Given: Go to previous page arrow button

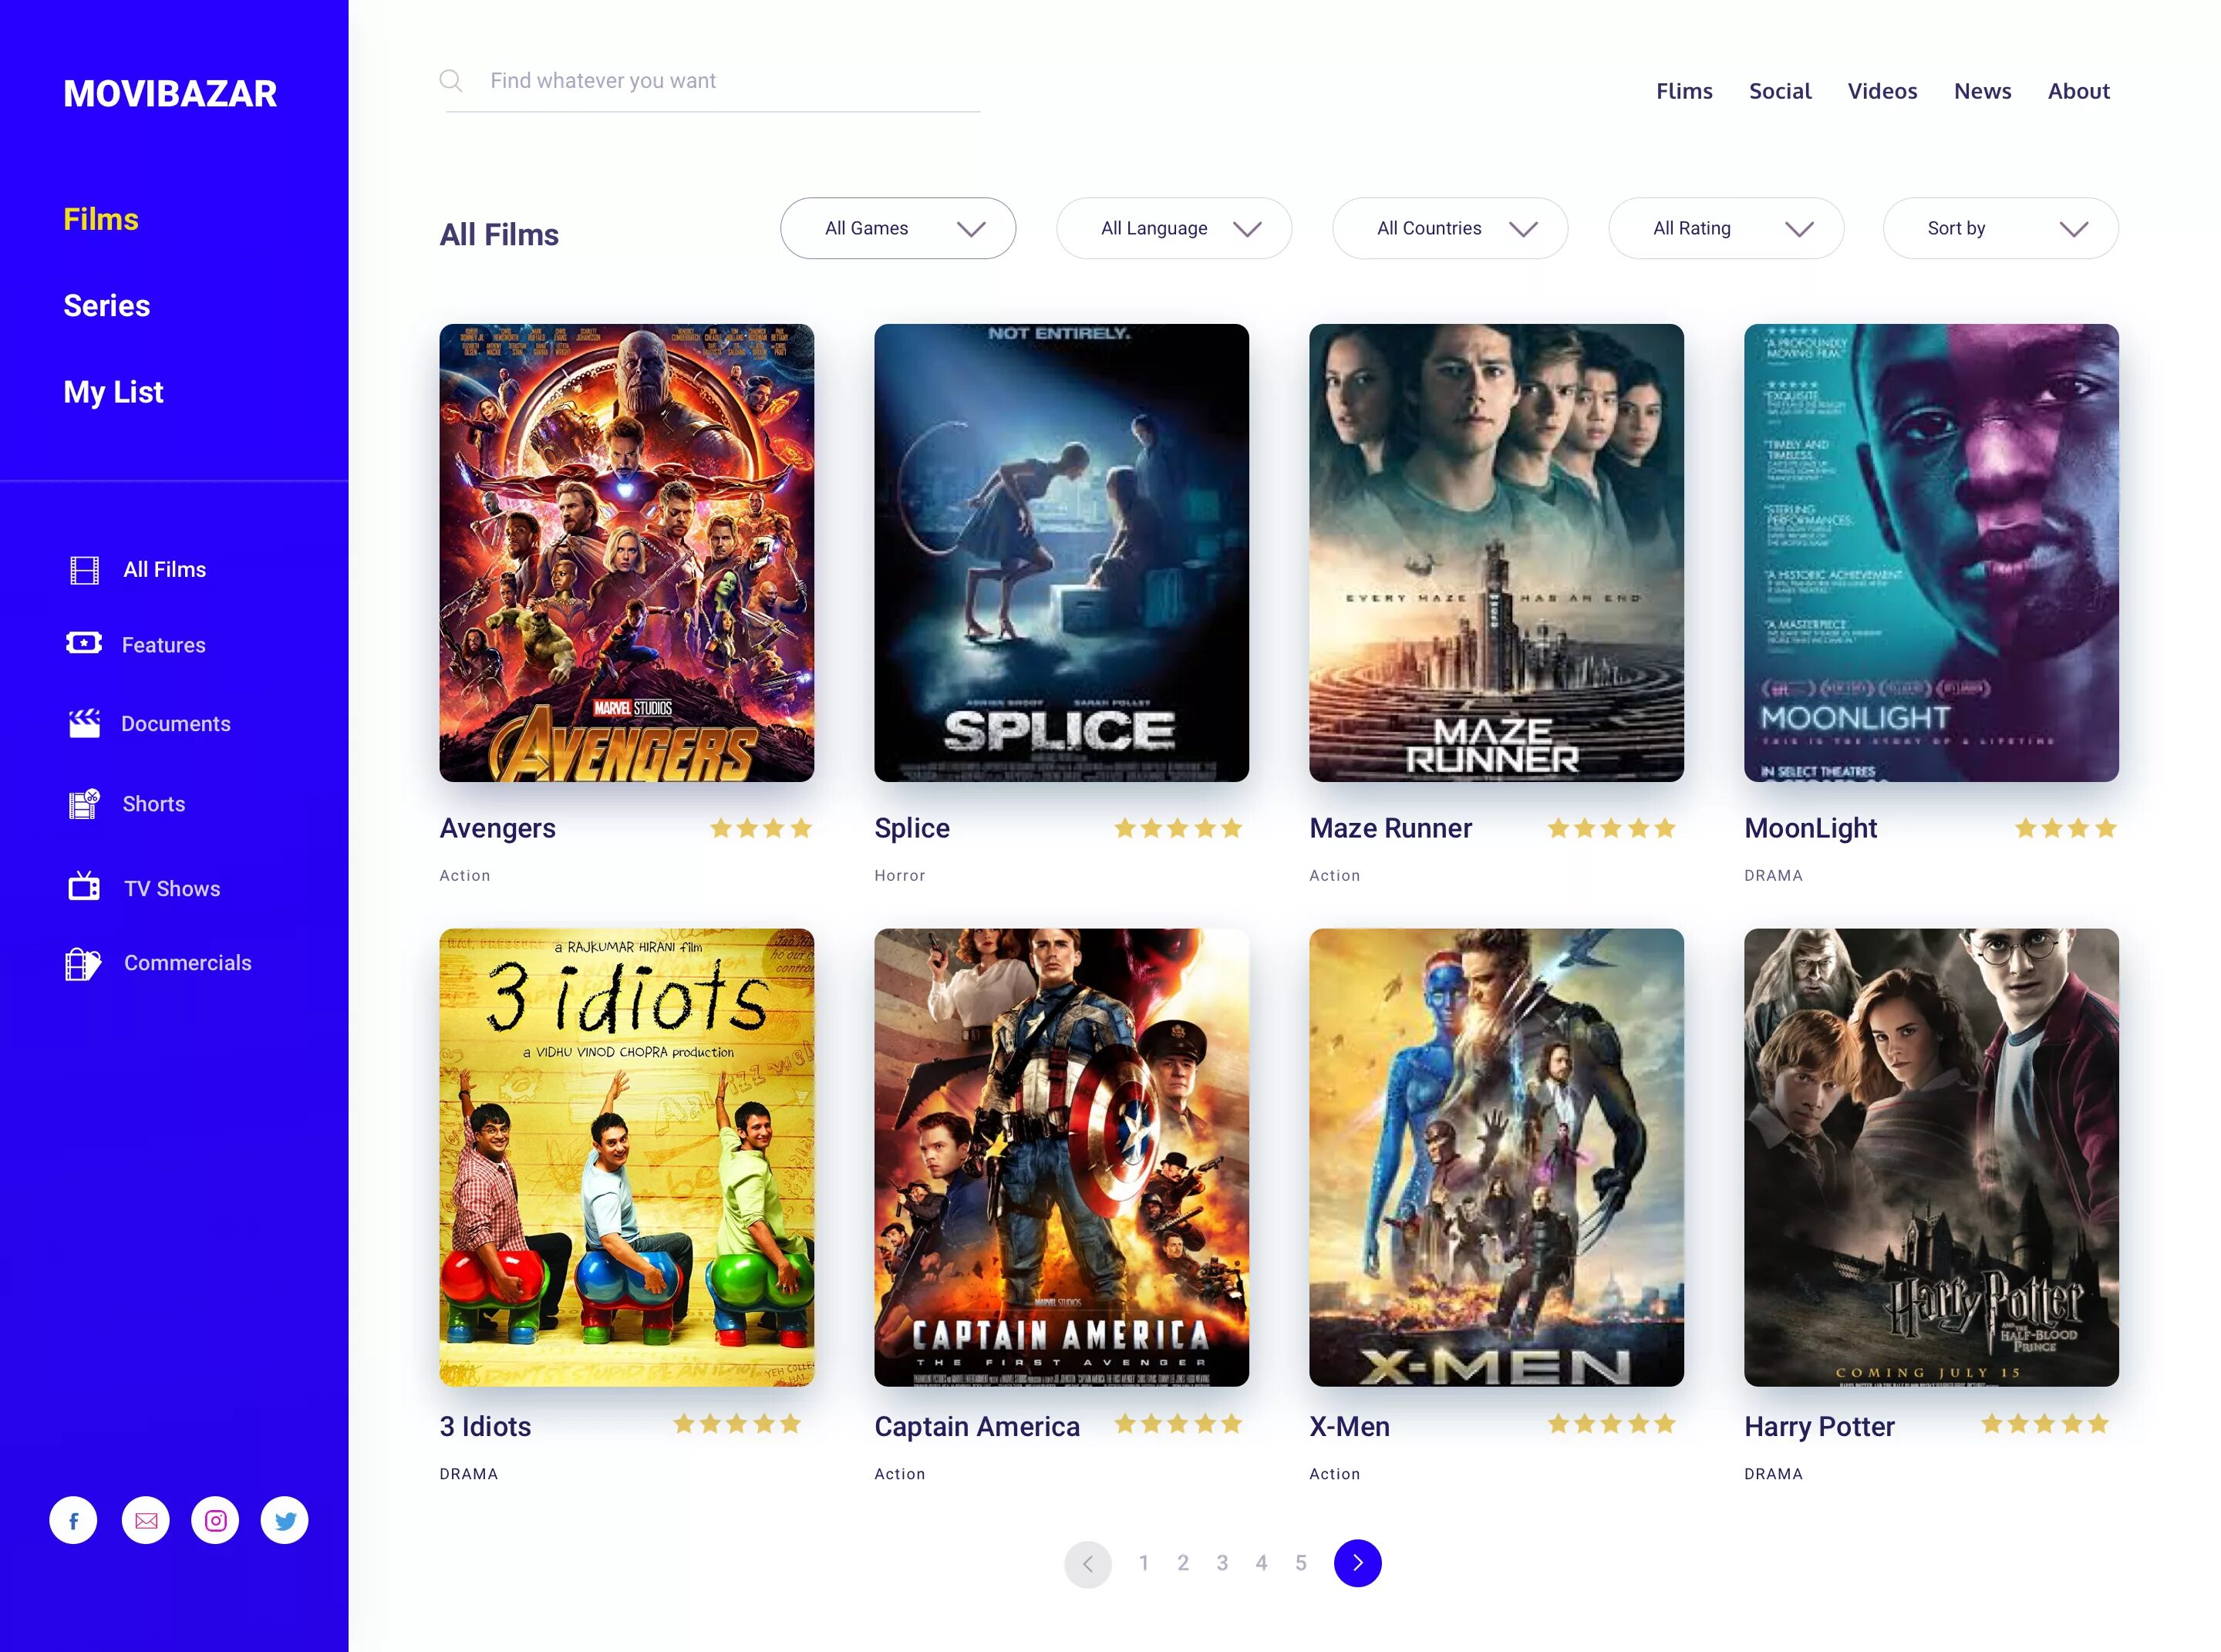Looking at the screenshot, I should [x=1088, y=1563].
